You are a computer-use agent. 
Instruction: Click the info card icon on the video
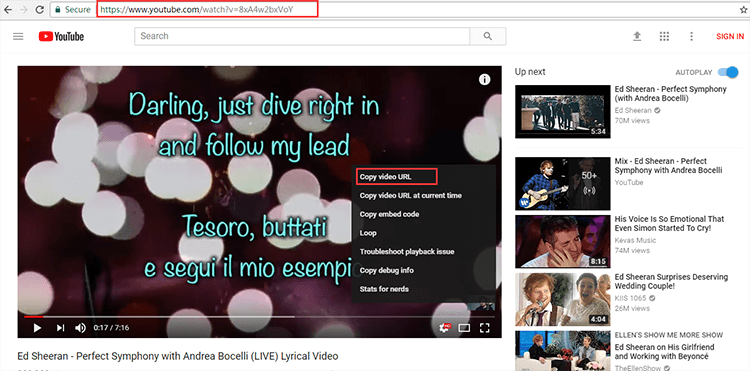485,79
